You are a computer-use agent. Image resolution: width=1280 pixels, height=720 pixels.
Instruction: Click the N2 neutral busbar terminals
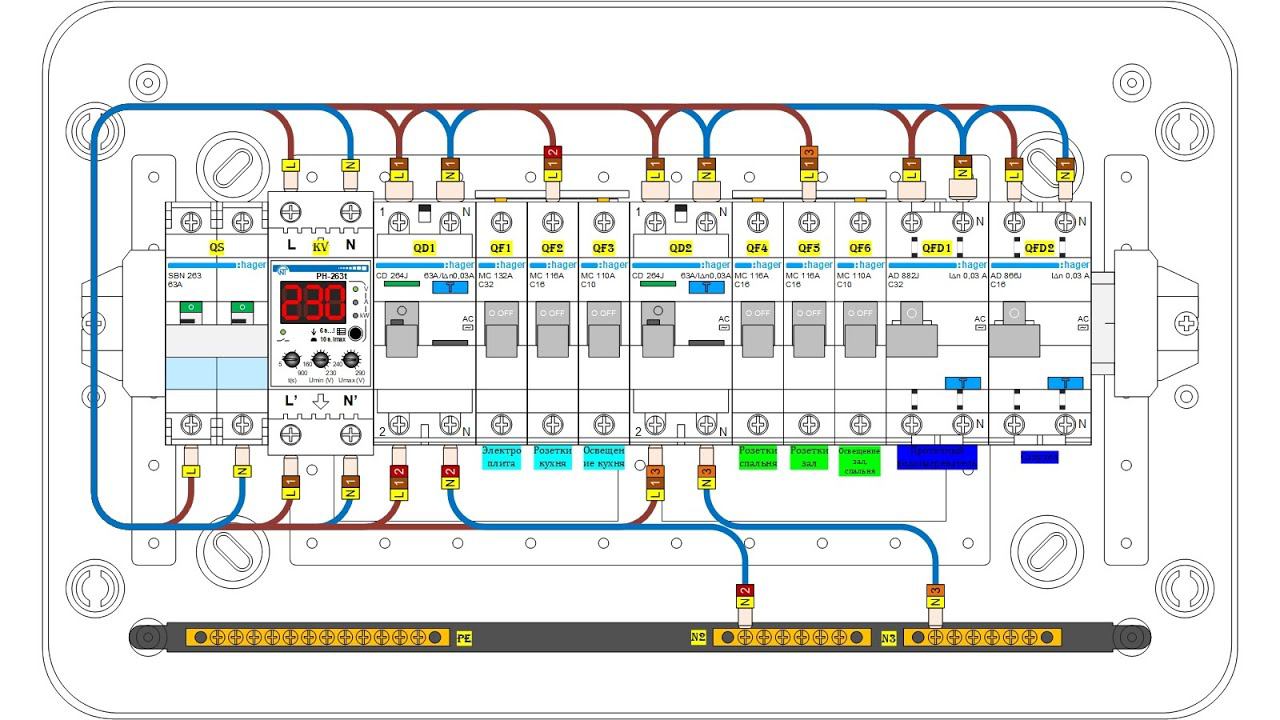pyautogui.click(x=792, y=637)
